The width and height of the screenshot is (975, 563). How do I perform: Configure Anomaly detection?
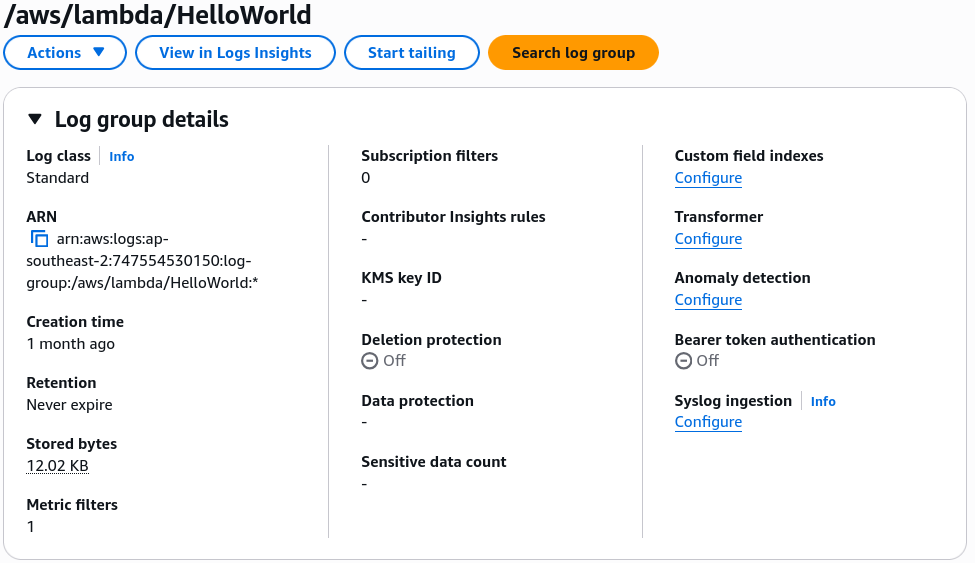pos(708,300)
